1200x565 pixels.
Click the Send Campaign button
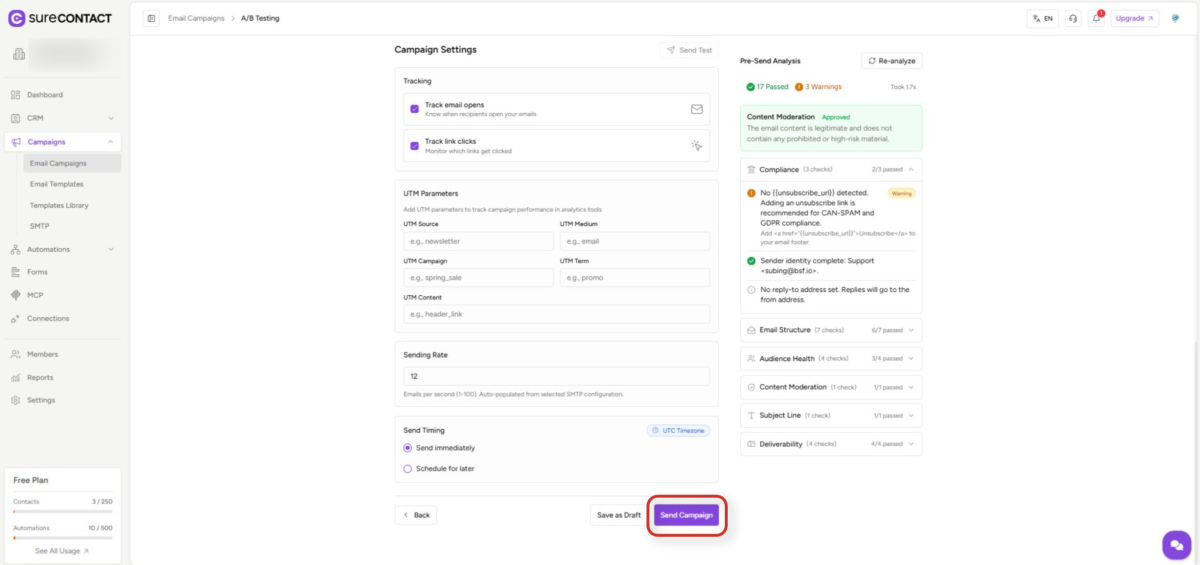(x=687, y=515)
